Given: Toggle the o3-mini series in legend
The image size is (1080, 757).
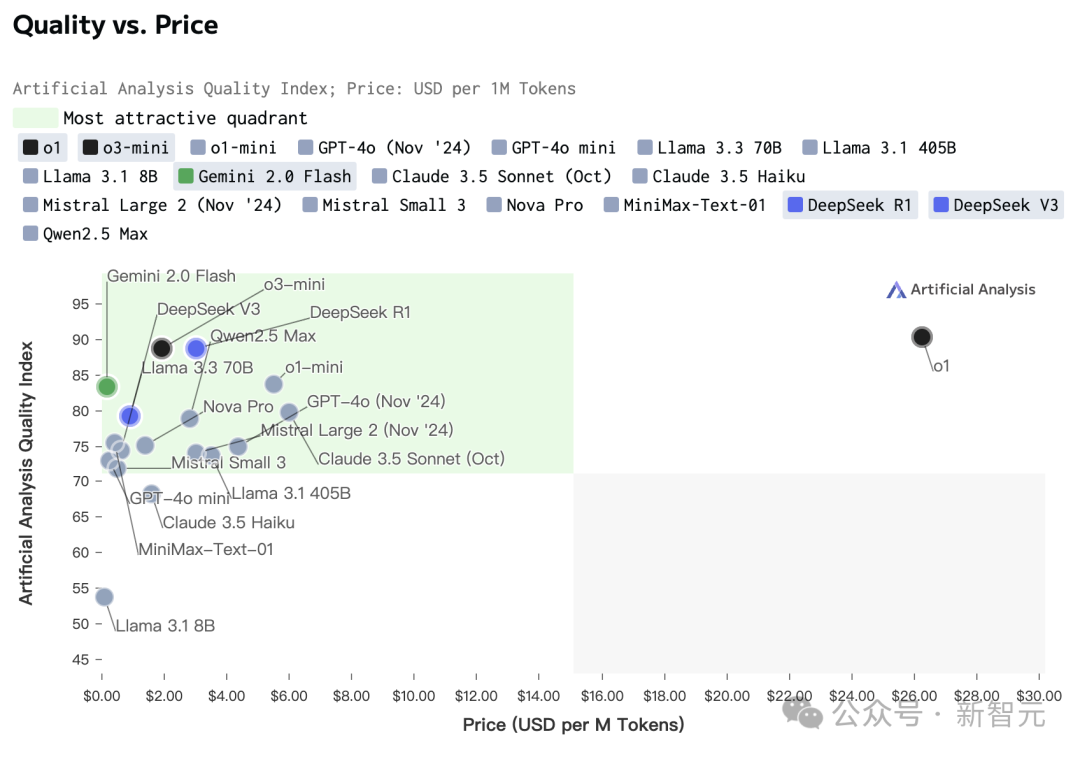Looking at the screenshot, I should (x=126, y=148).
